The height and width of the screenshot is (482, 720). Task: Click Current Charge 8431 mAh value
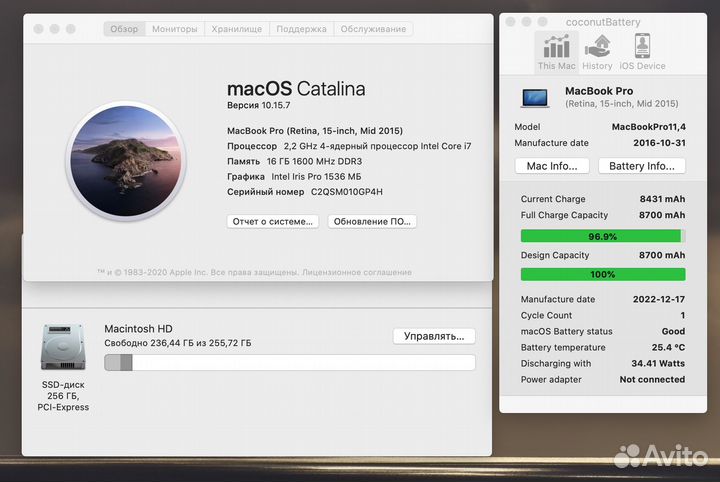[662, 199]
